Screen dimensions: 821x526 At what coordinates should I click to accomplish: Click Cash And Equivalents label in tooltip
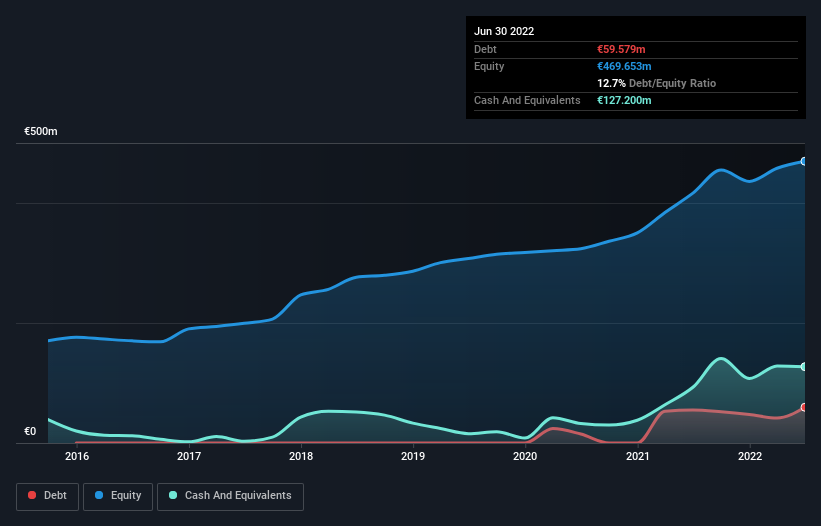pos(527,100)
